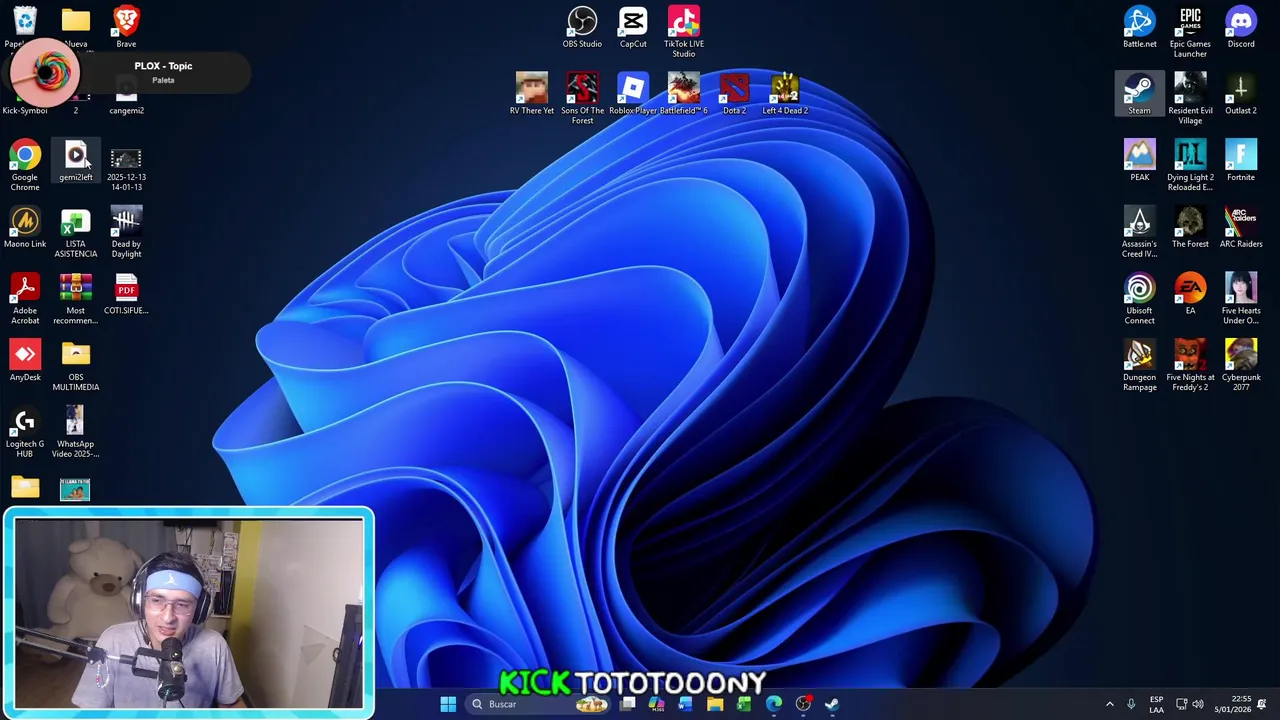Launch Resident Evil Village shortcut
Screen dimensions: 1280x720
1190,99
